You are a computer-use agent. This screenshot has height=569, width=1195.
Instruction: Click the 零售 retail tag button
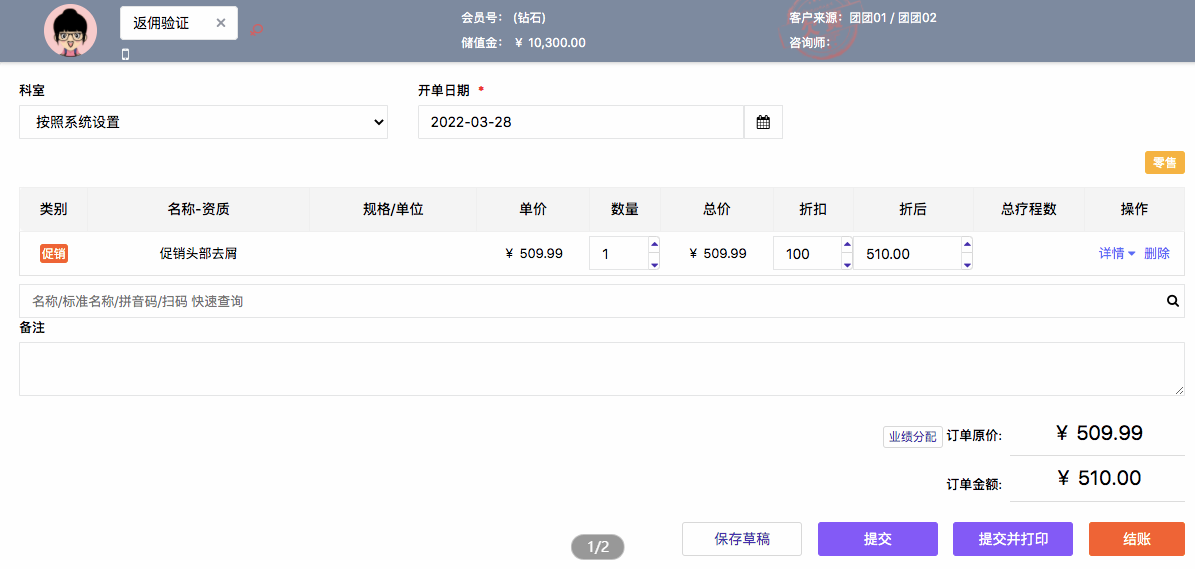point(1165,163)
